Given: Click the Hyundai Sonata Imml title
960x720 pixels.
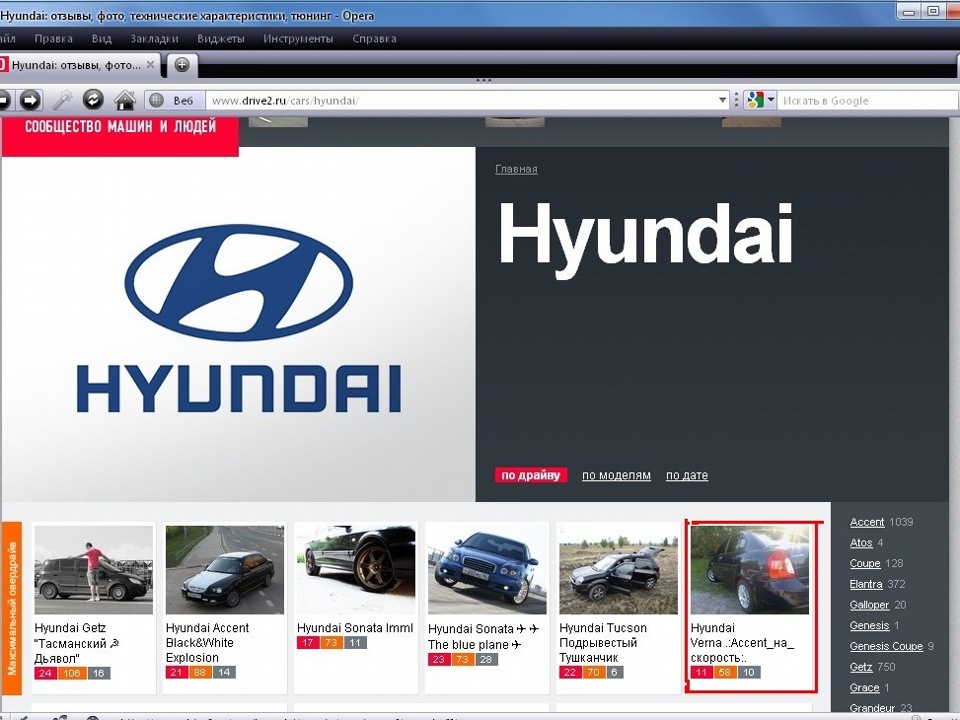Looking at the screenshot, I should (355, 628).
